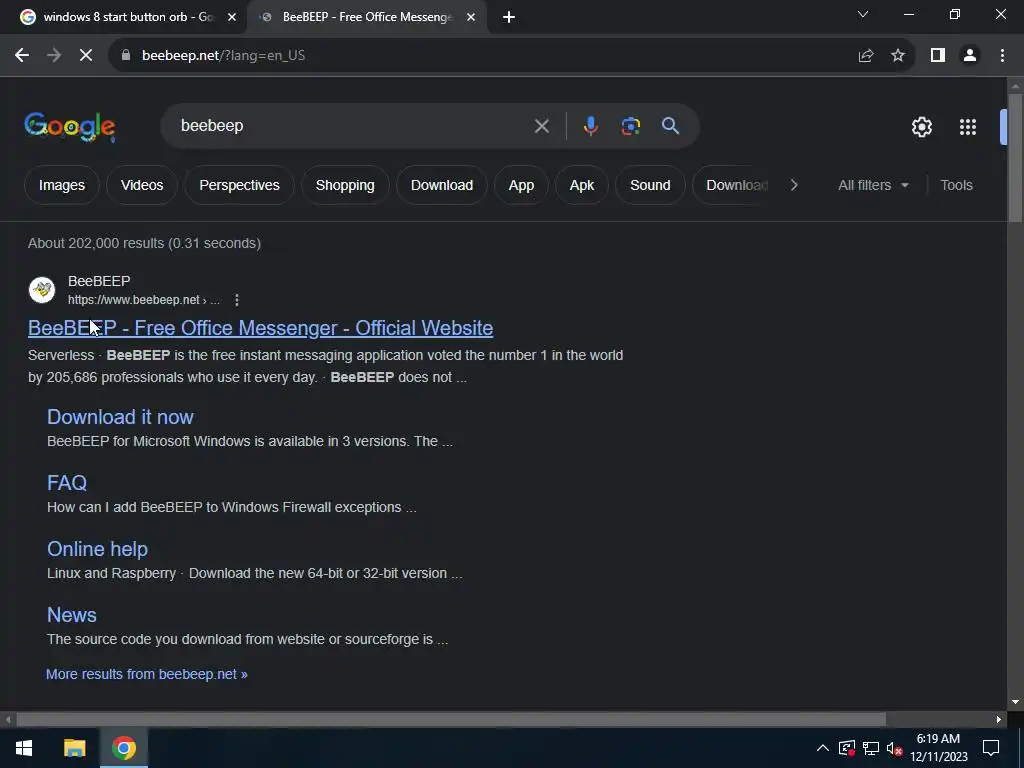Select BeeBEEP Free Office Messenger tab
Screen dimensions: 1024x768
click(368, 17)
